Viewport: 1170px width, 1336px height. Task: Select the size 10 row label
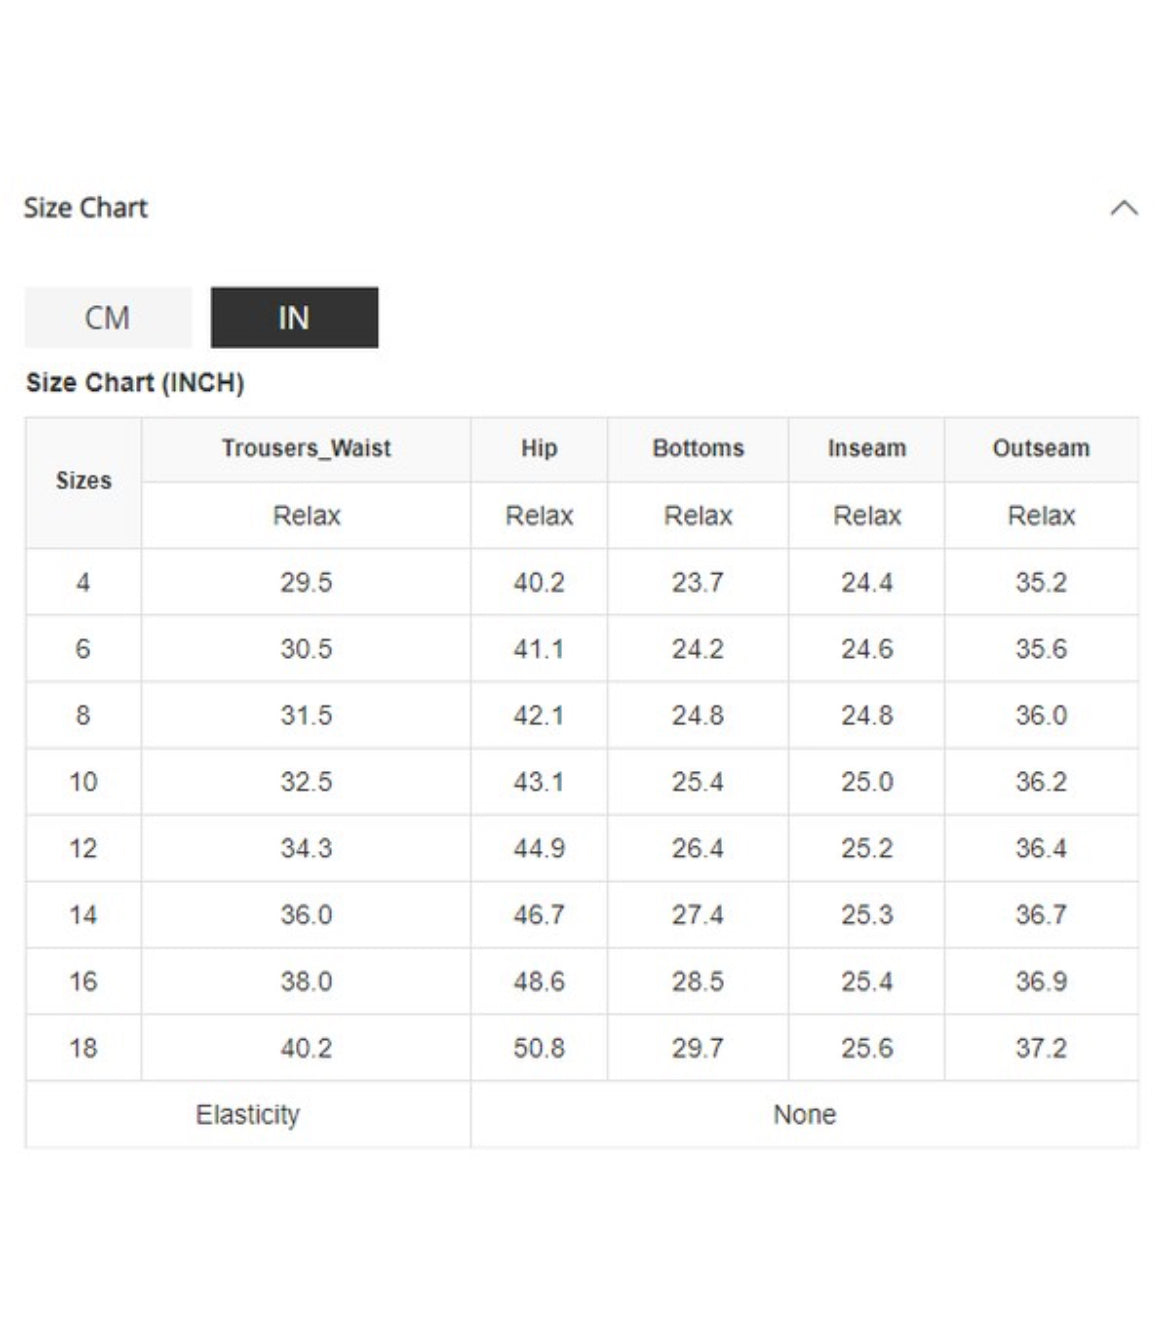83,782
